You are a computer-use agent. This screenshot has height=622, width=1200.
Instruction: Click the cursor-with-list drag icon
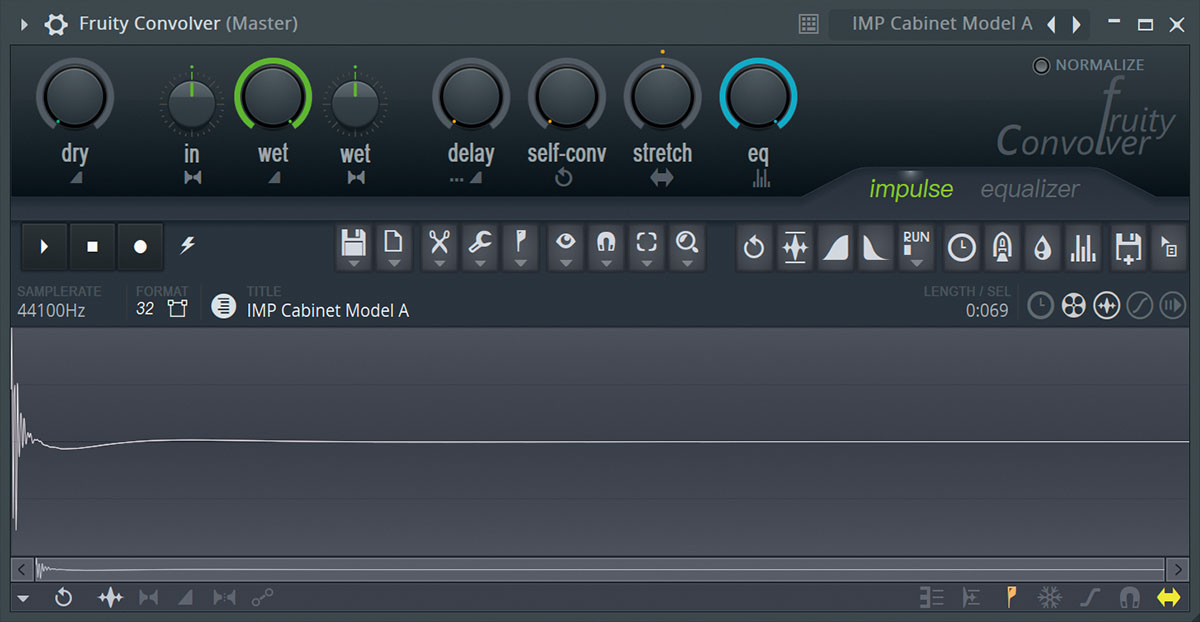(x=1168, y=248)
